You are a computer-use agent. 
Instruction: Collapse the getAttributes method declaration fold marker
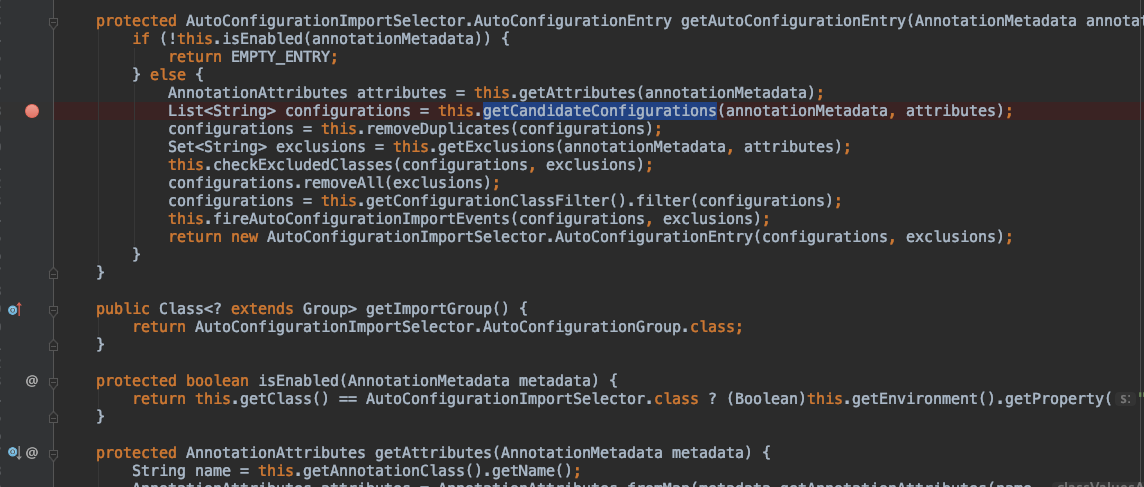53,453
